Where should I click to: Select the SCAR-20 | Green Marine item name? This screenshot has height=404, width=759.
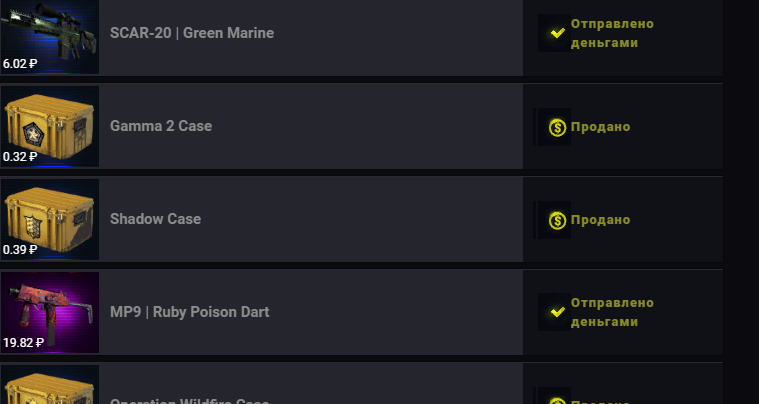coord(192,33)
